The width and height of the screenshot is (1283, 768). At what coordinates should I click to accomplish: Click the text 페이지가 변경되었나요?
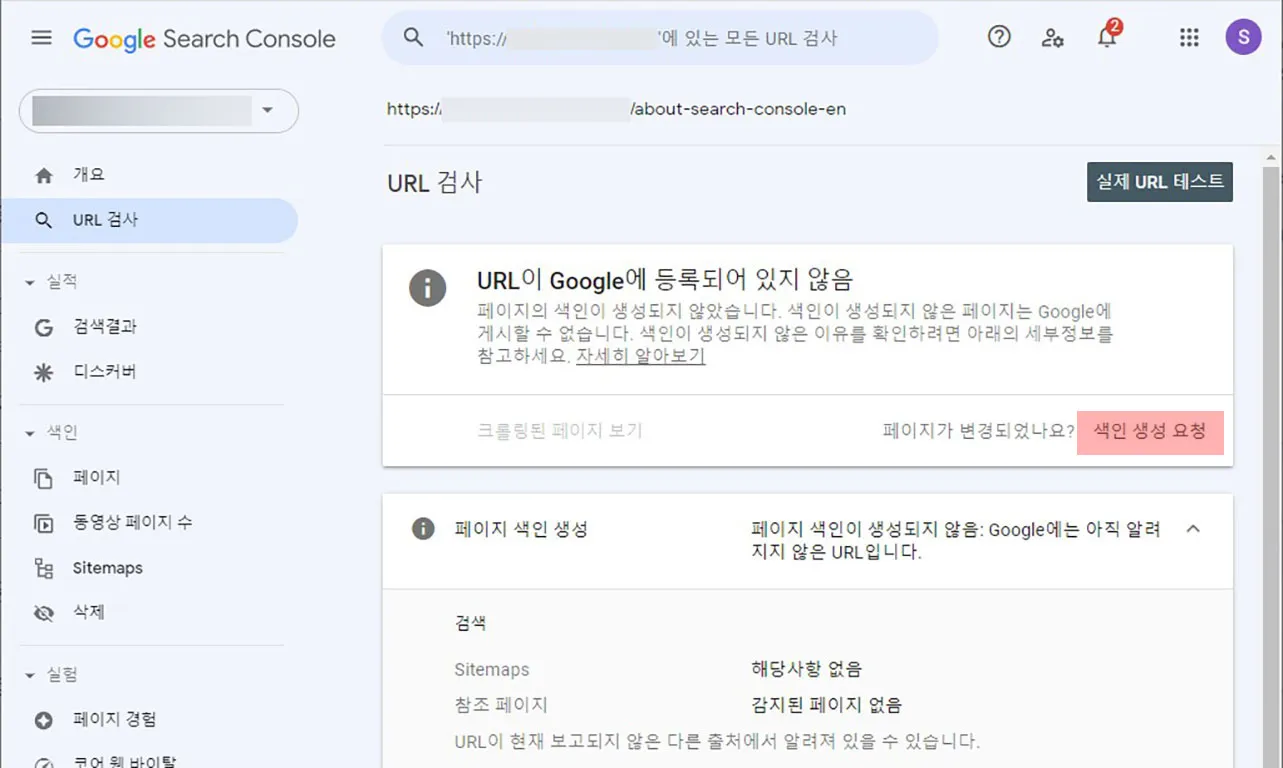coord(978,431)
